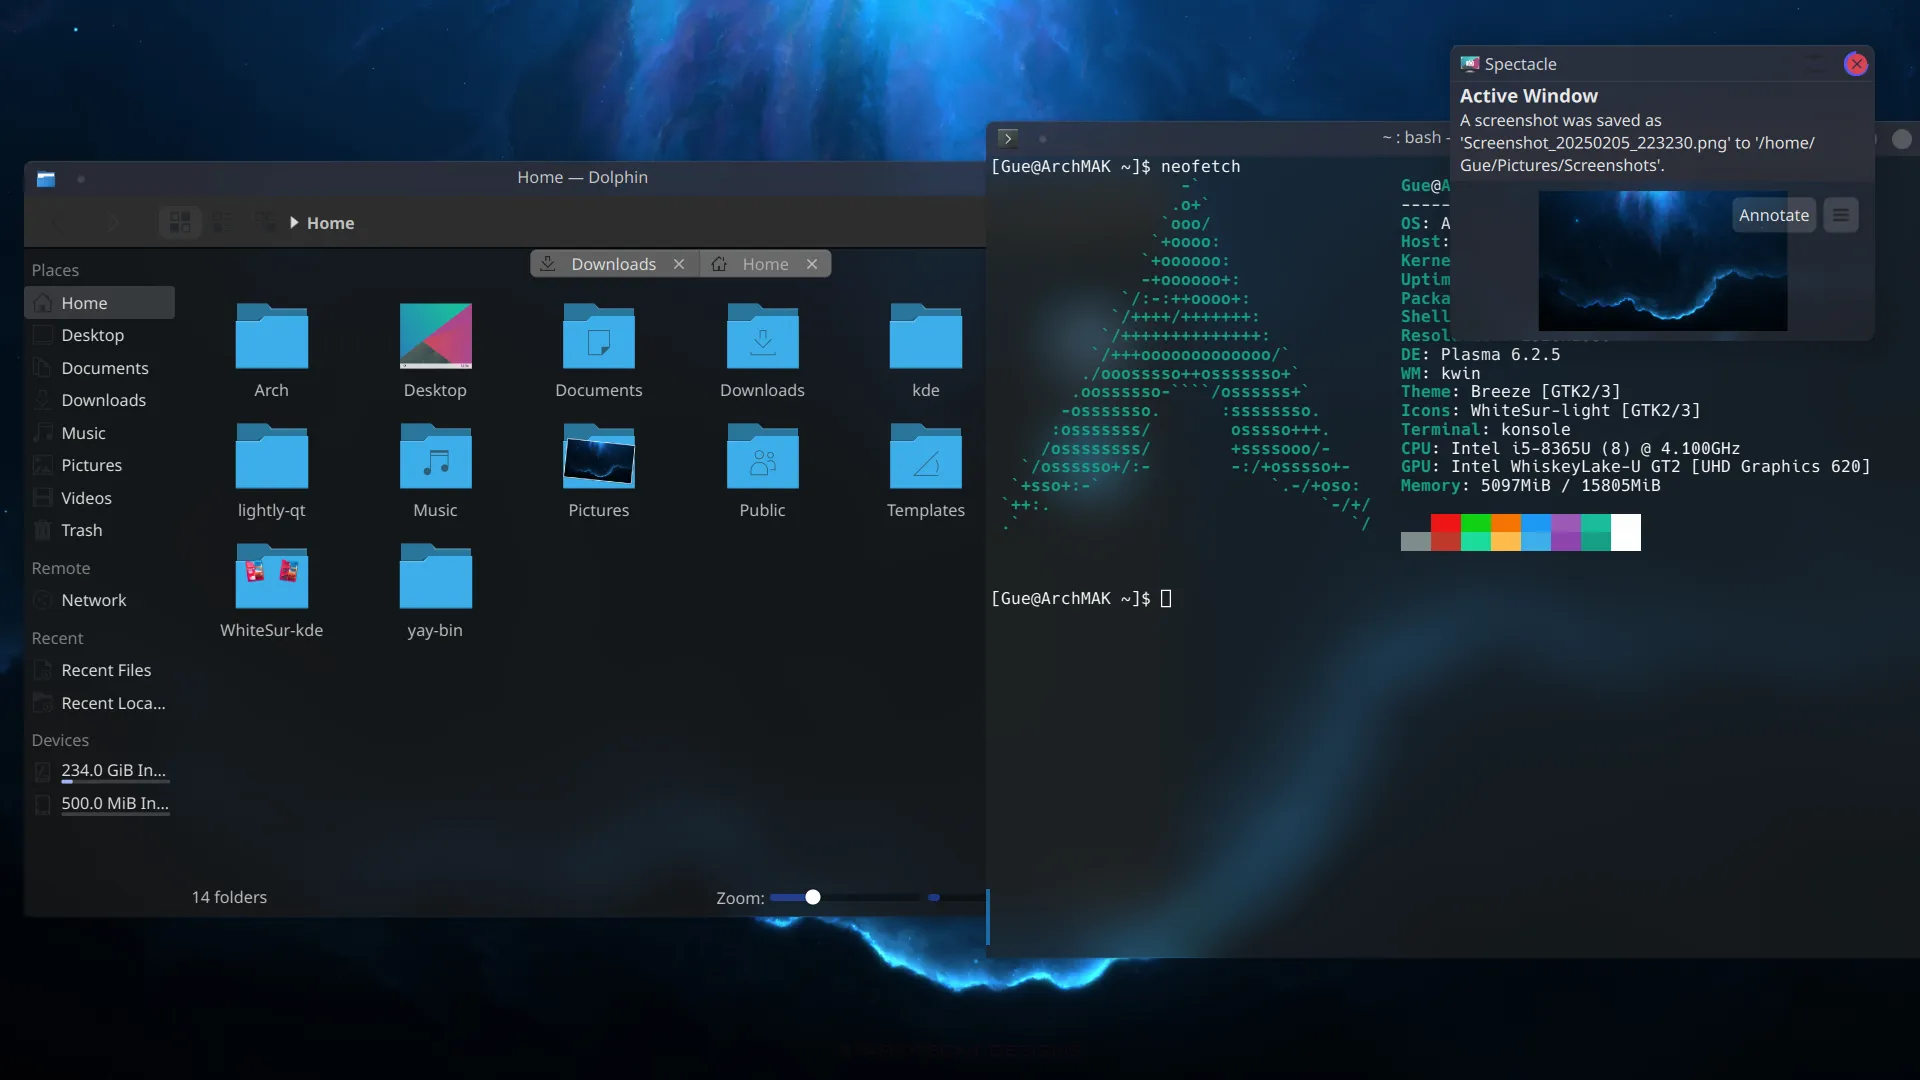1920x1080 pixels.
Task: Collapse the Devices section header
Action: click(60, 740)
